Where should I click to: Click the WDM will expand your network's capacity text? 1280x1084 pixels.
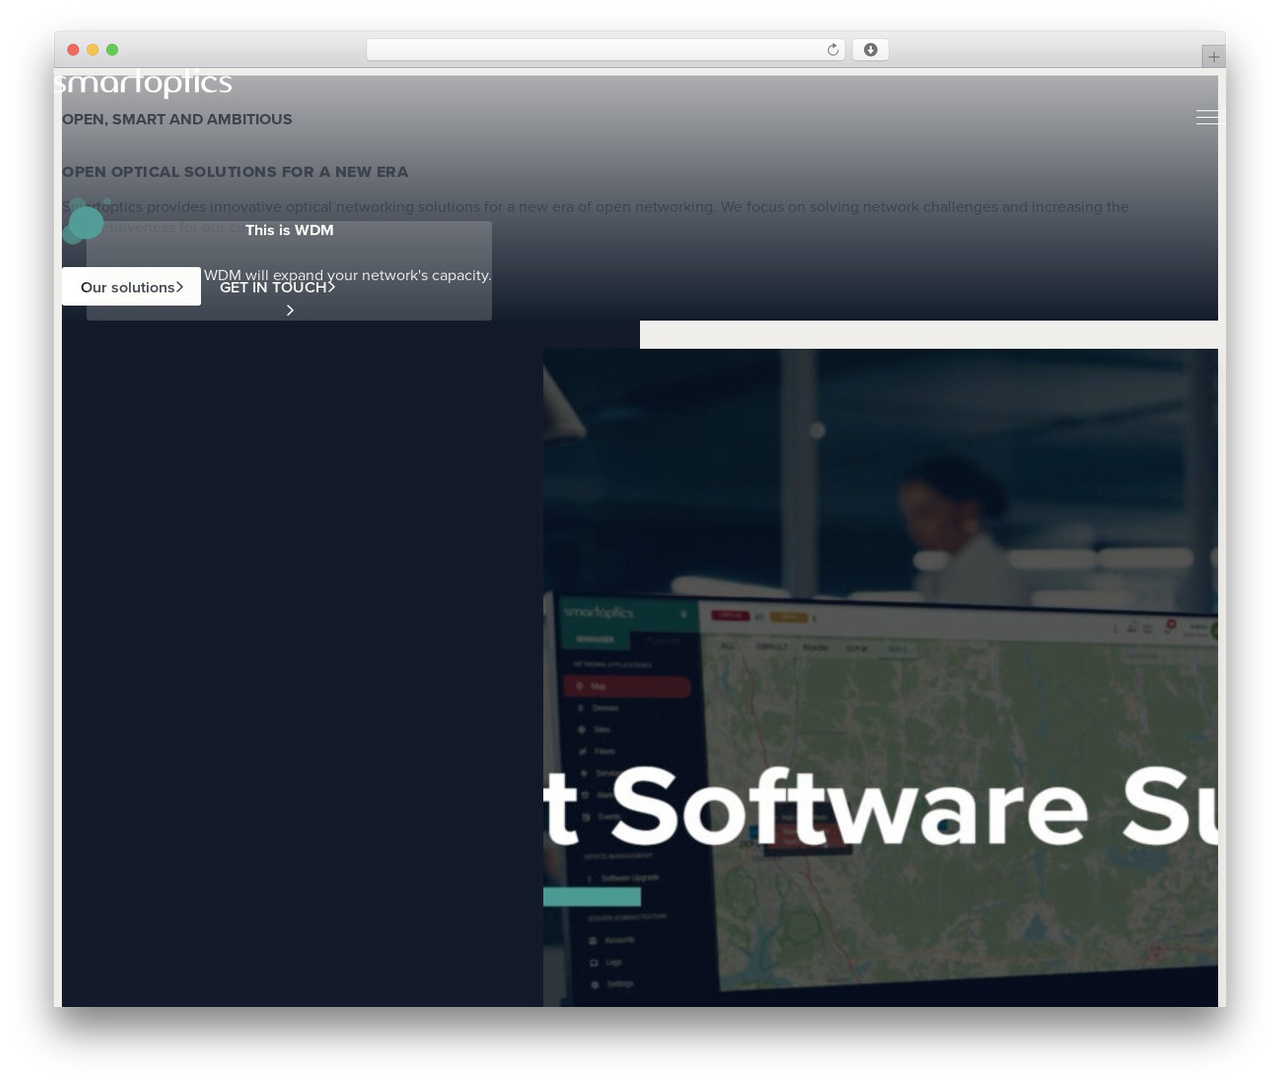[x=347, y=275]
